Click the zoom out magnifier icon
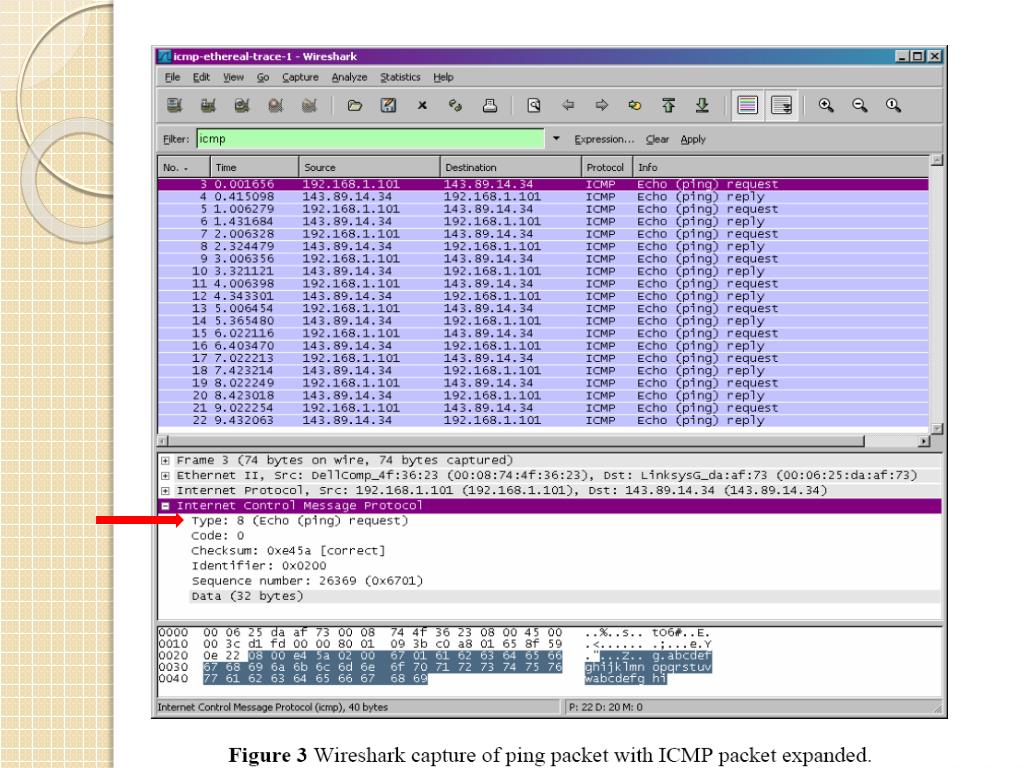The height and width of the screenshot is (768, 1024). (860, 105)
